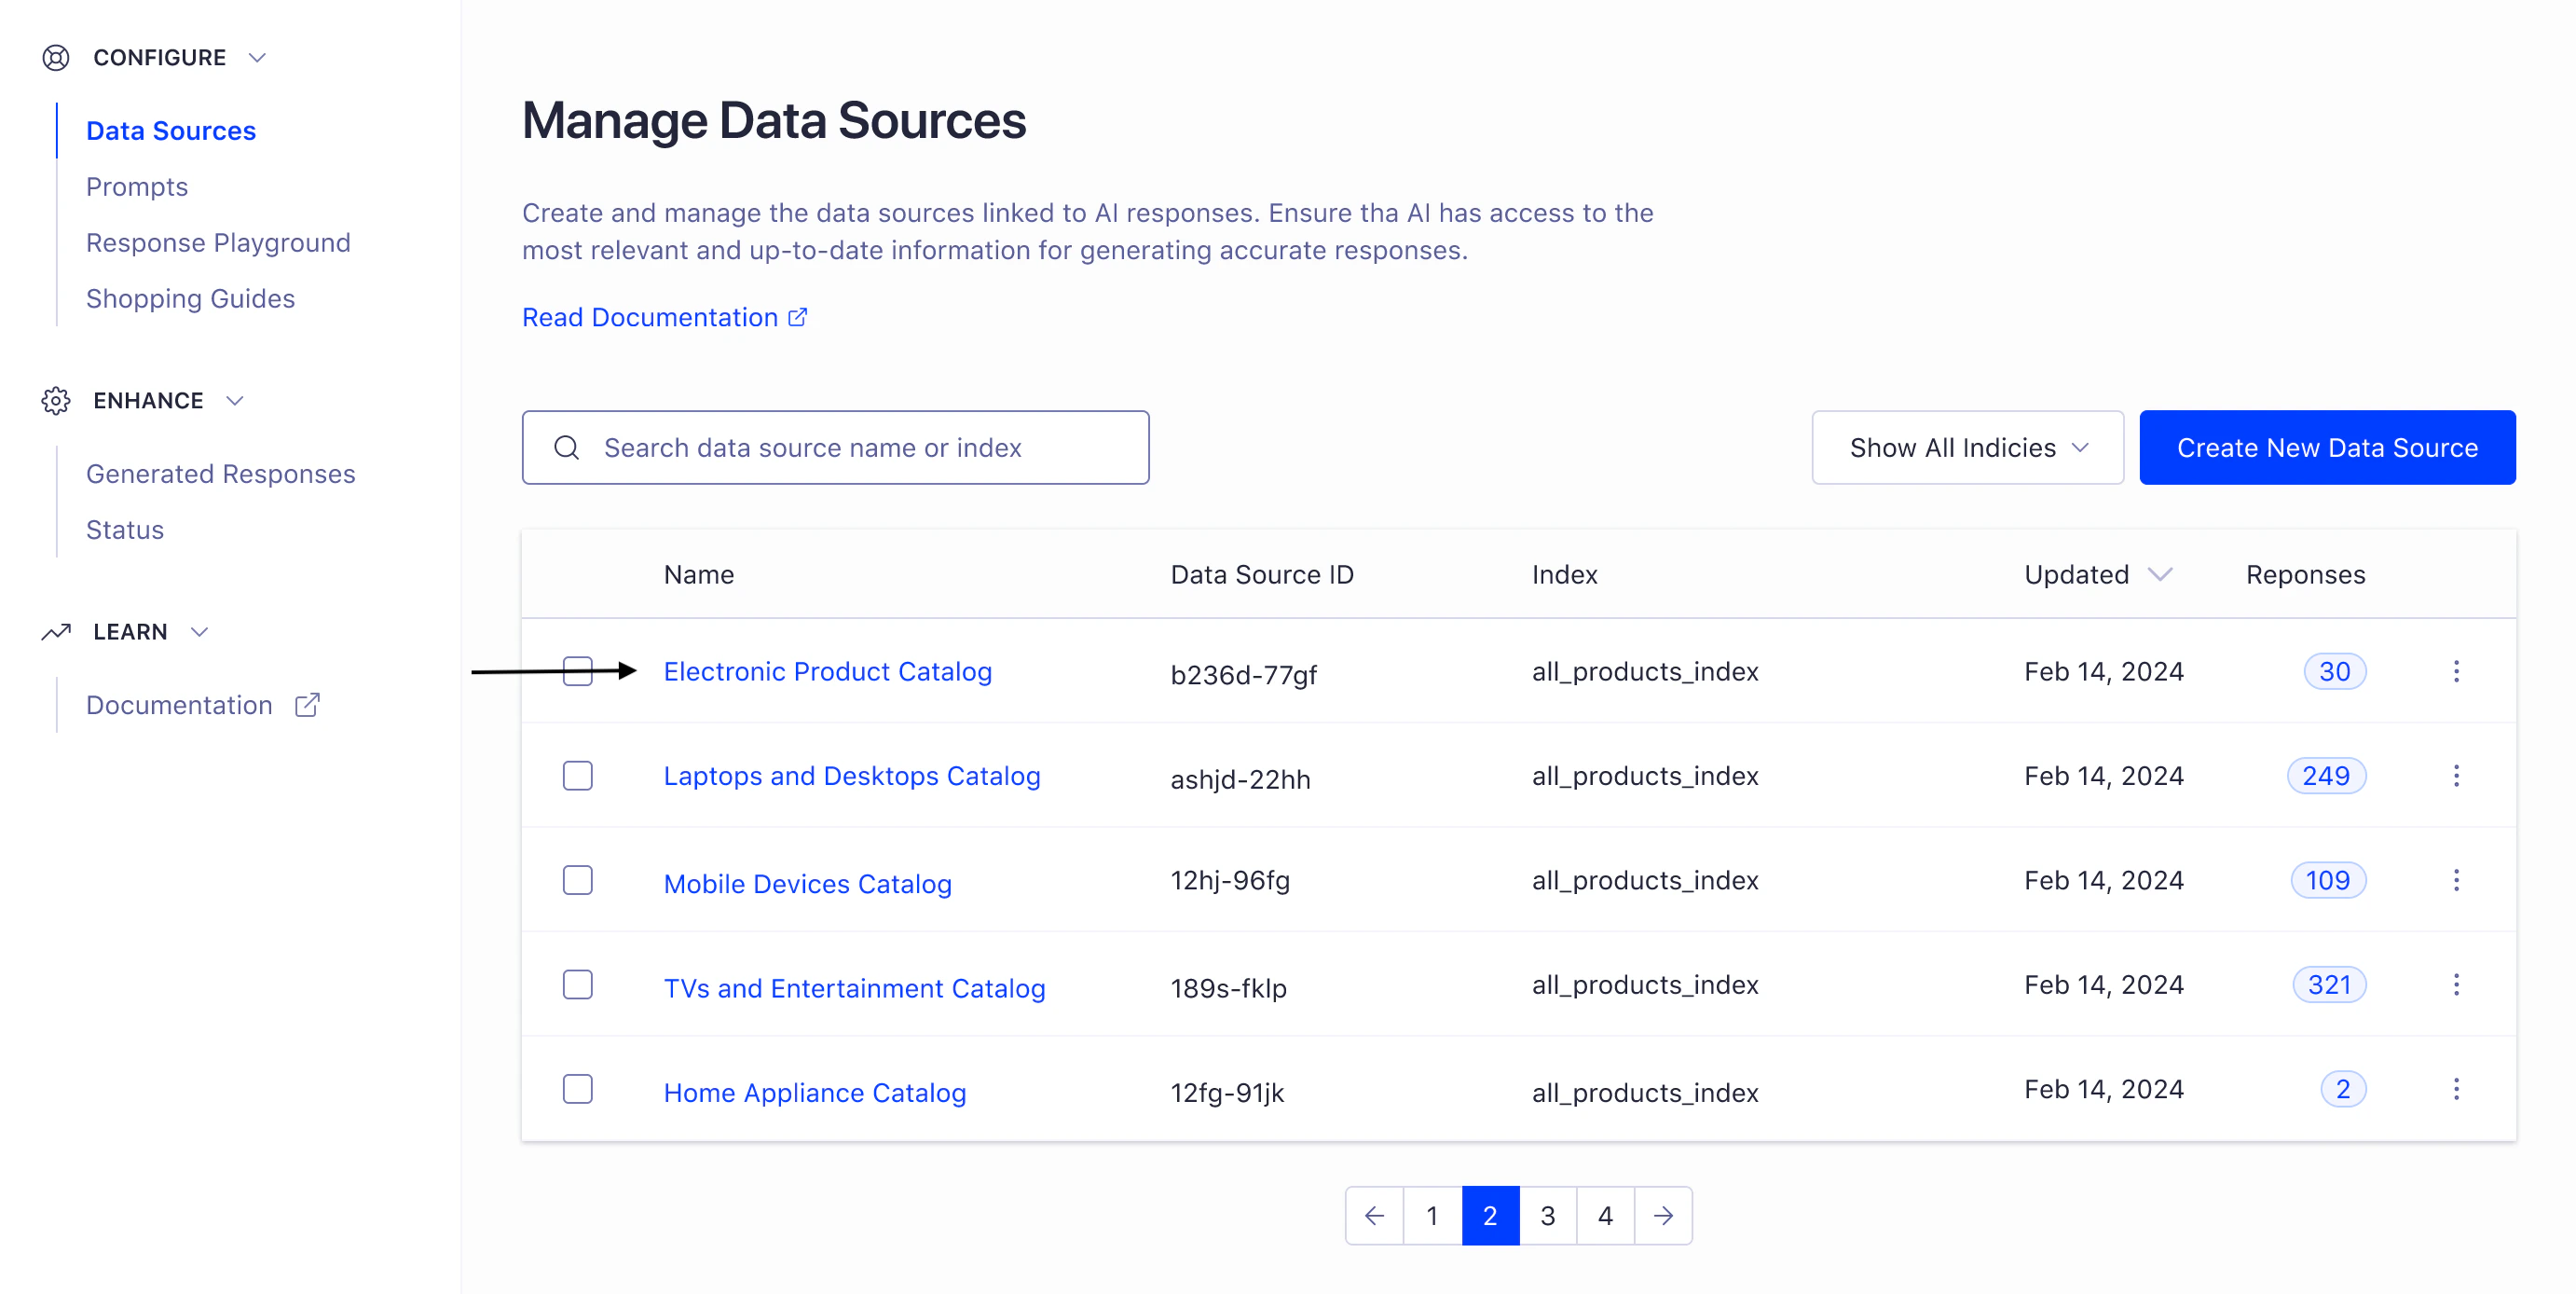Collapse the Configure section chevron
Viewport: 2576px width, 1294px height.
pyautogui.click(x=257, y=58)
